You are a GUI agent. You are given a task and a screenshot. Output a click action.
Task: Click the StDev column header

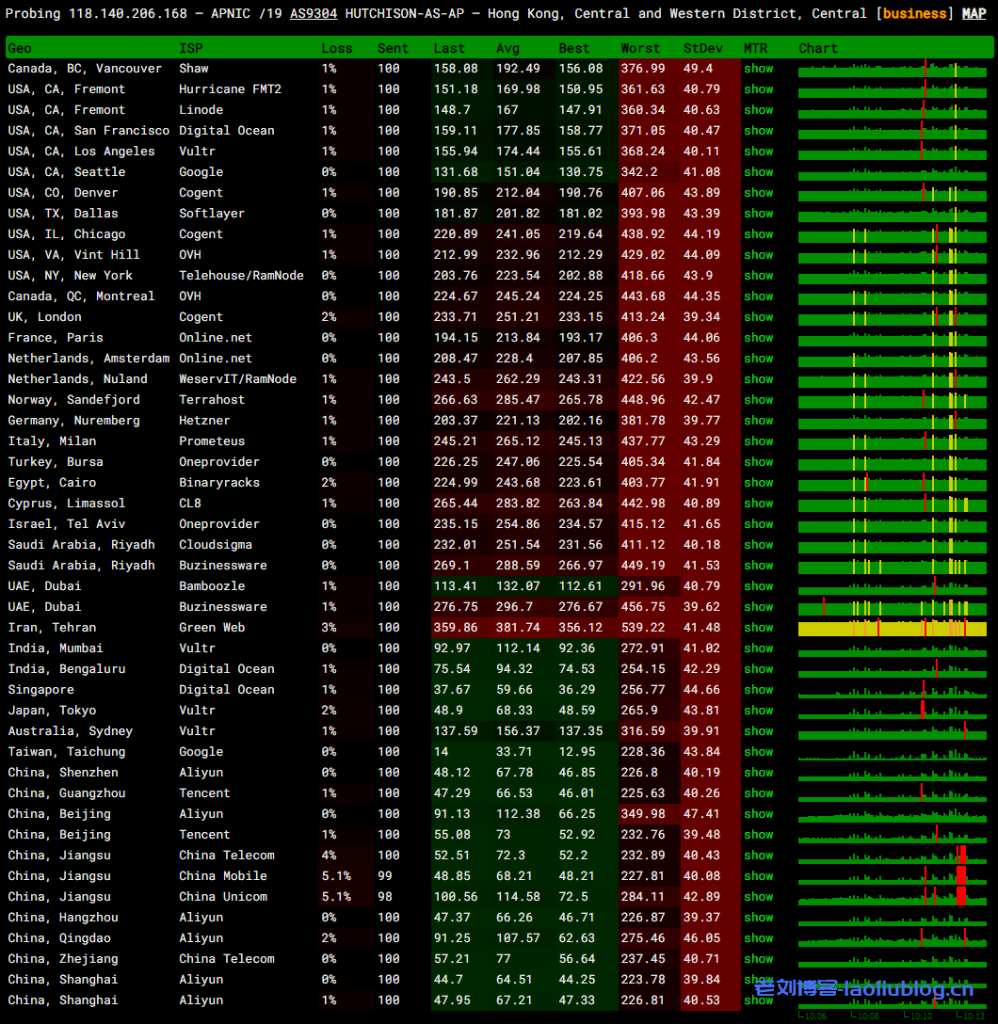[x=705, y=48]
